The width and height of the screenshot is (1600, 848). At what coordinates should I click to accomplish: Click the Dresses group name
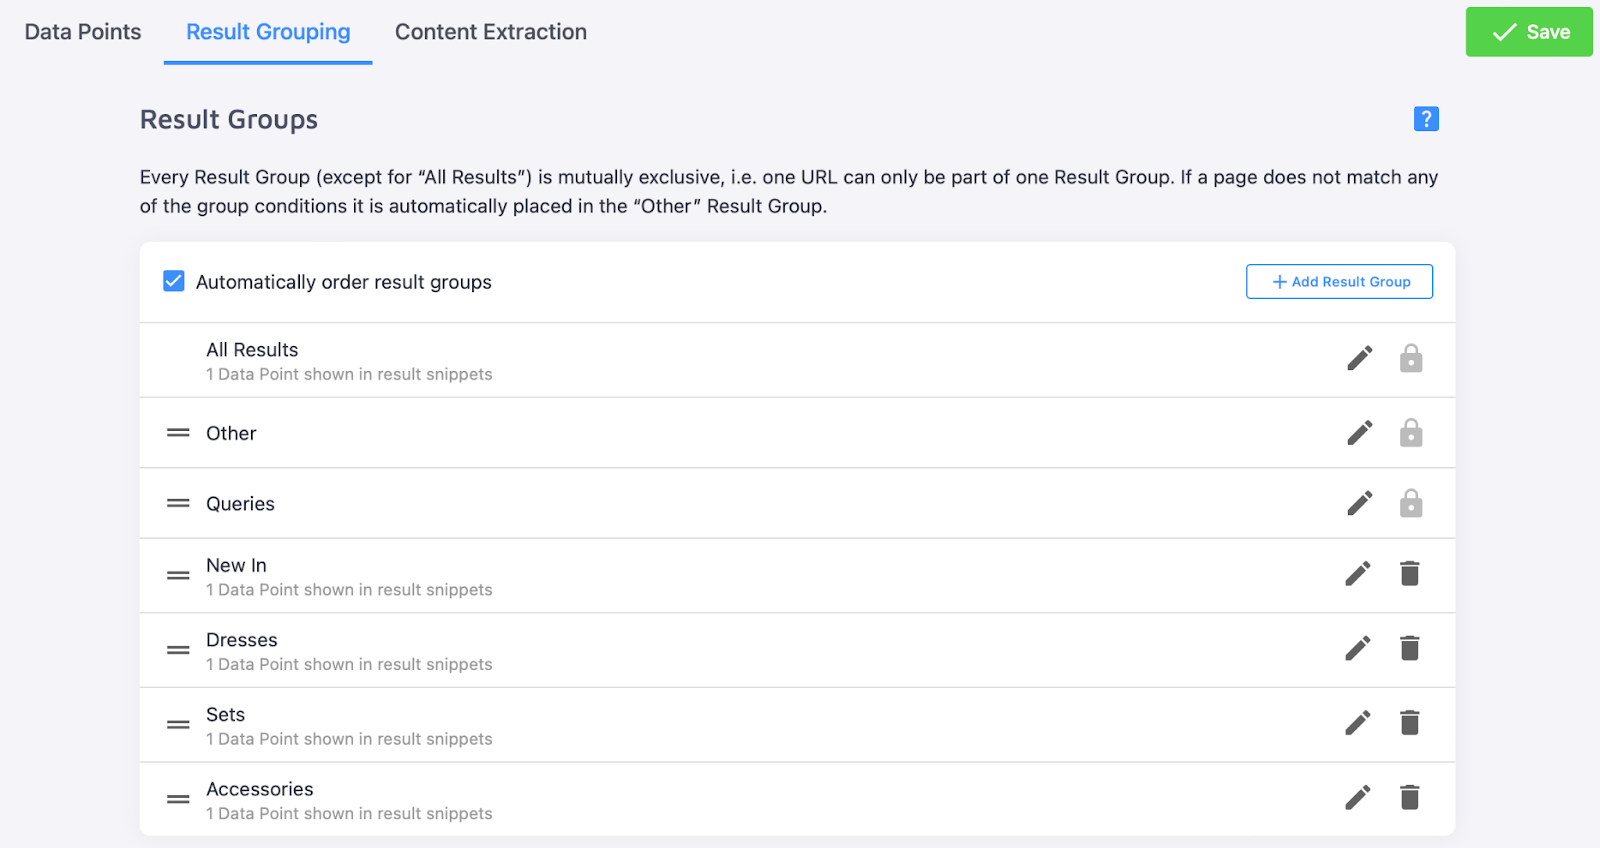coord(242,640)
